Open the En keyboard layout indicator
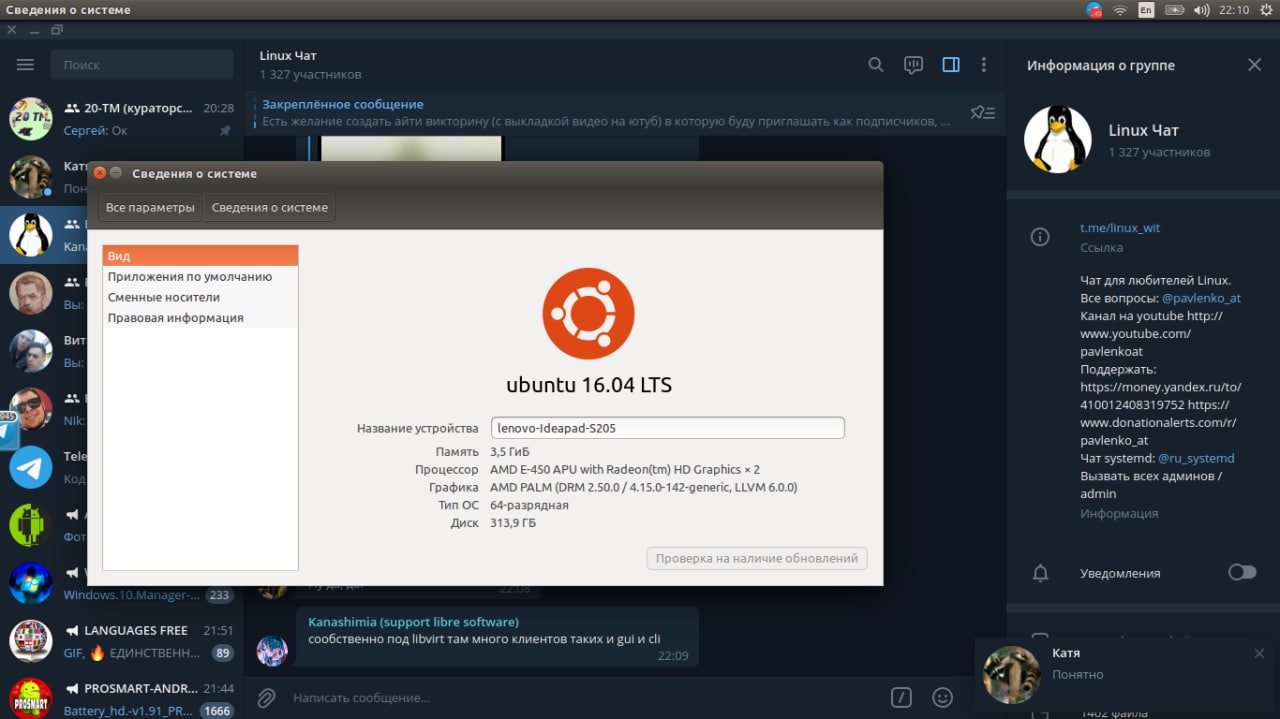This screenshot has width=1280, height=719. click(x=1146, y=10)
